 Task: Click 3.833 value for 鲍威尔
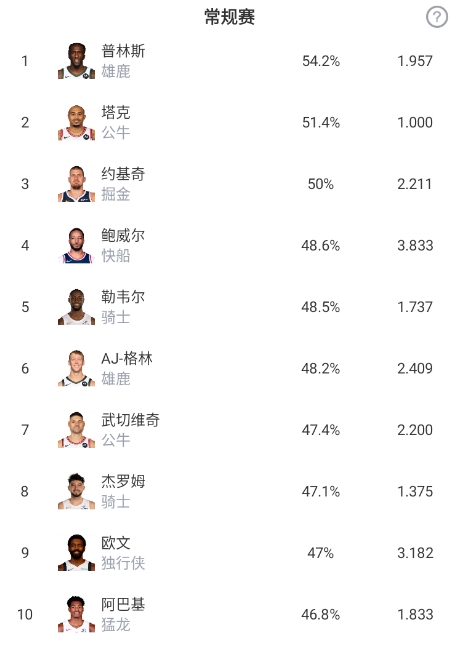[415, 246]
